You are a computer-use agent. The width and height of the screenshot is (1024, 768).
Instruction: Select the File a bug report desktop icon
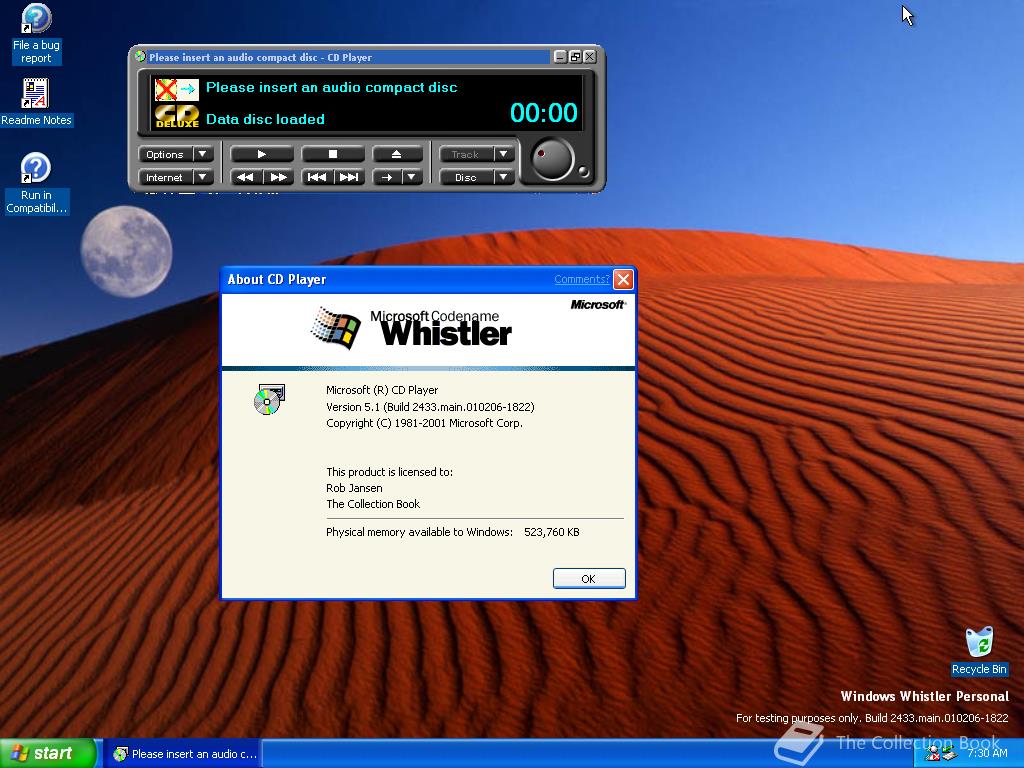[36, 34]
